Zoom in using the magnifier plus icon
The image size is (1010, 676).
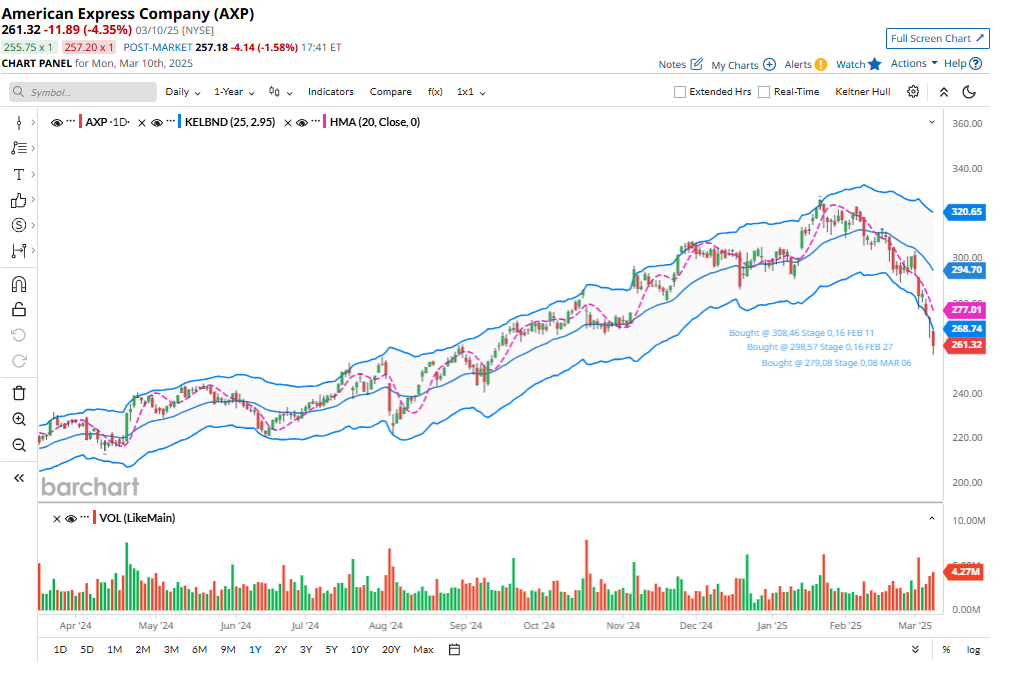pyautogui.click(x=19, y=419)
